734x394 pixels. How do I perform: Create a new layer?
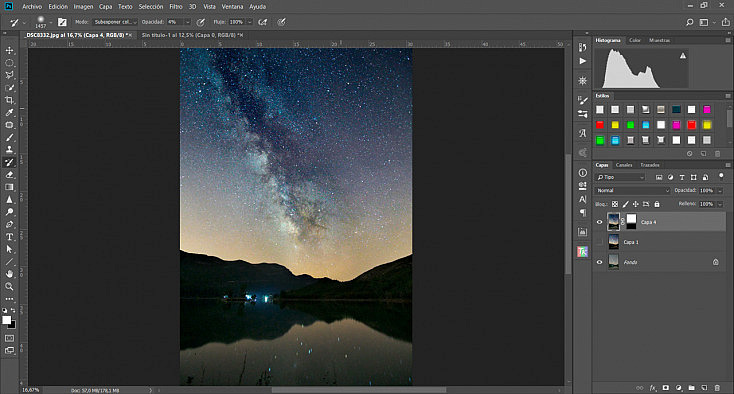(x=704, y=388)
